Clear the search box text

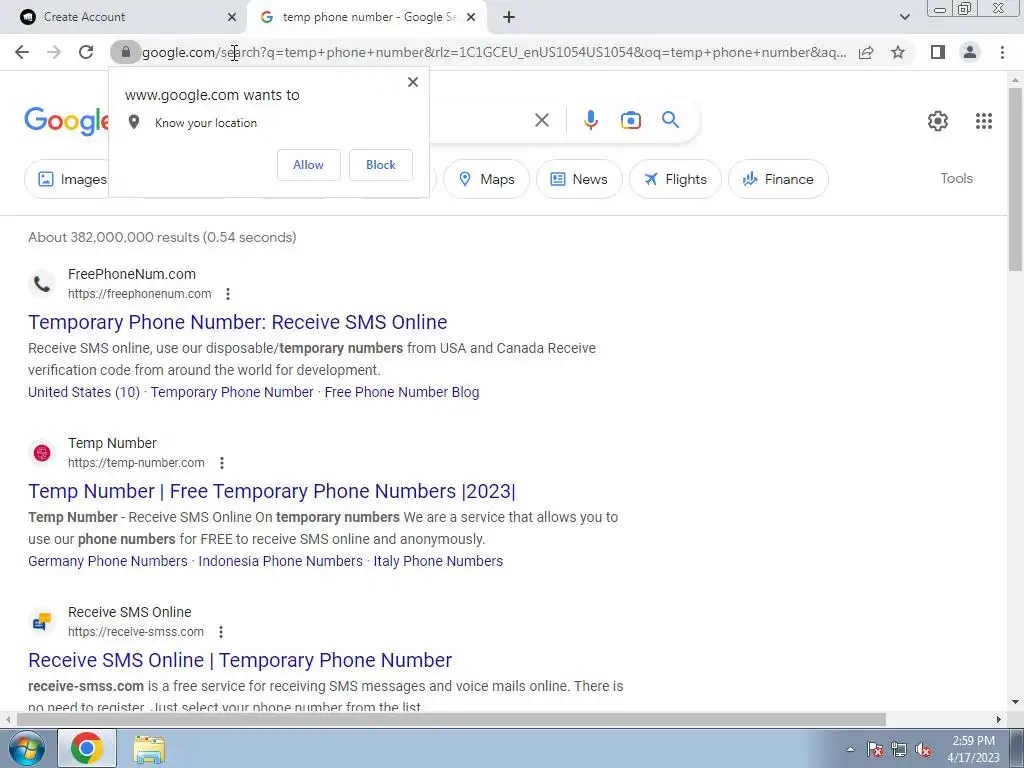[x=541, y=120]
